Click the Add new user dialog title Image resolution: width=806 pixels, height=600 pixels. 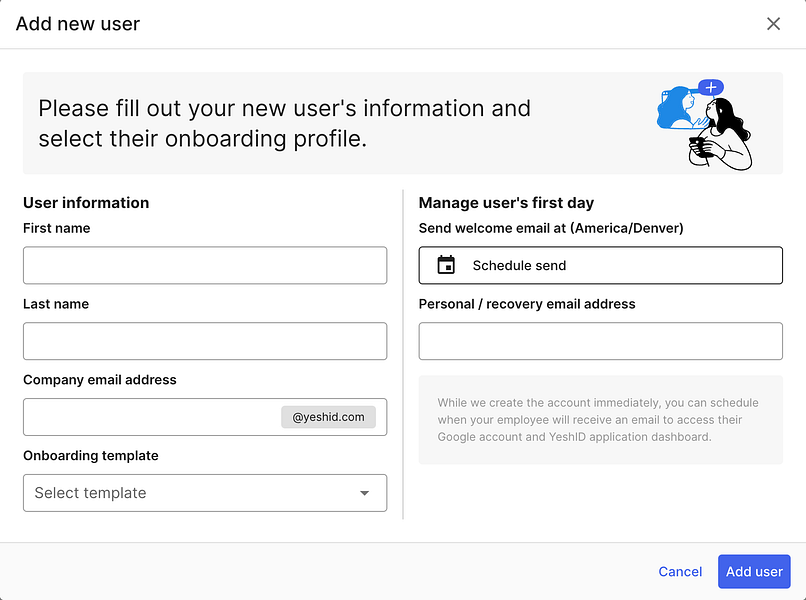click(x=78, y=24)
